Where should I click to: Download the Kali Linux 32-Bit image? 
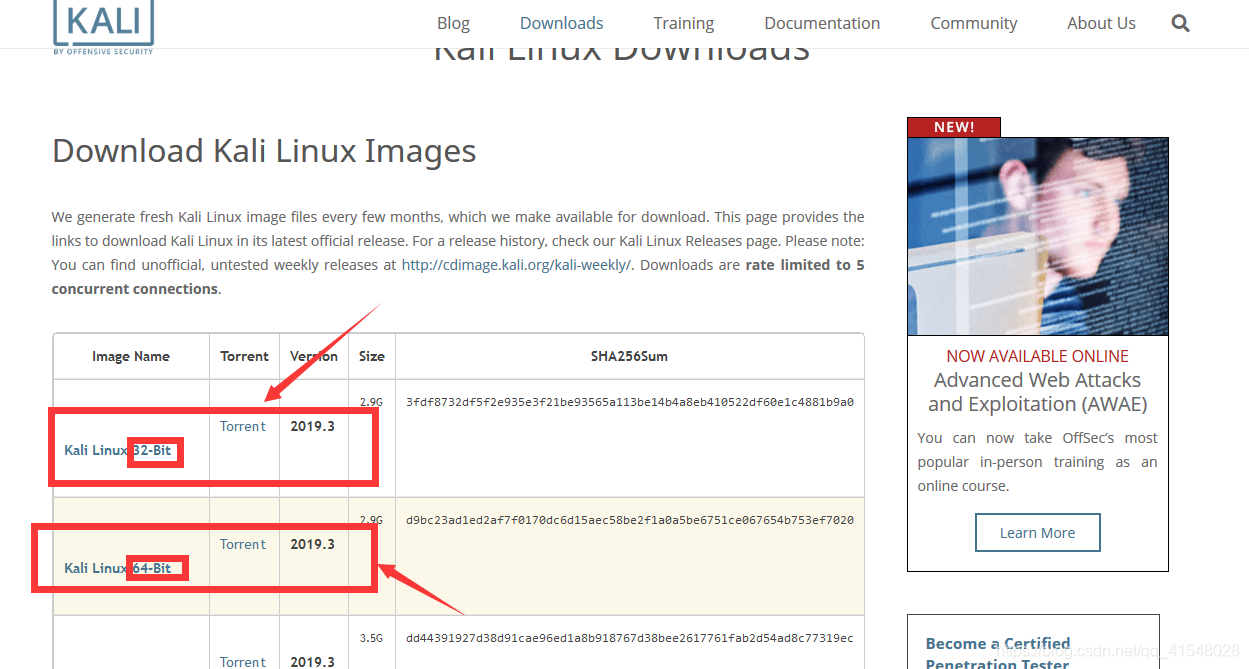[x=118, y=450]
